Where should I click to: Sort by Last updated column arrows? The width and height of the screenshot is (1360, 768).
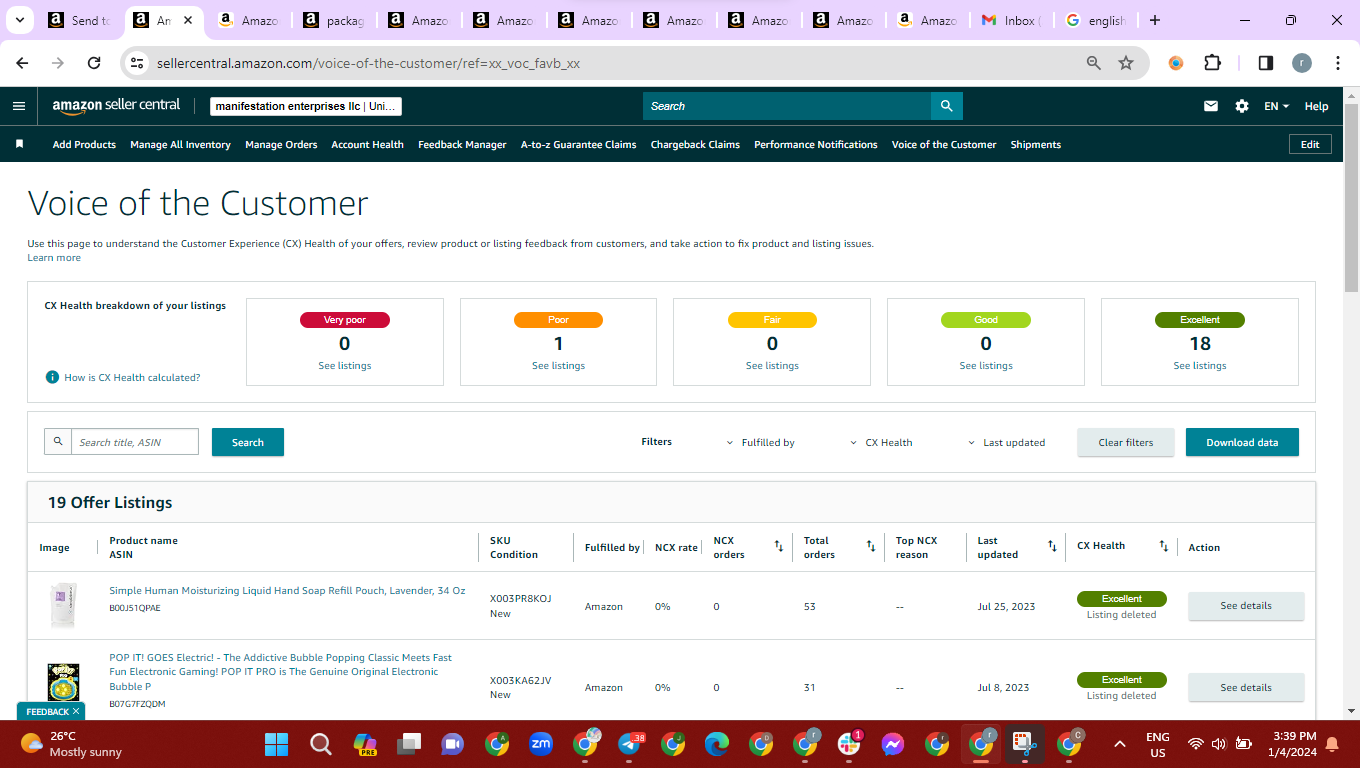(x=1052, y=546)
